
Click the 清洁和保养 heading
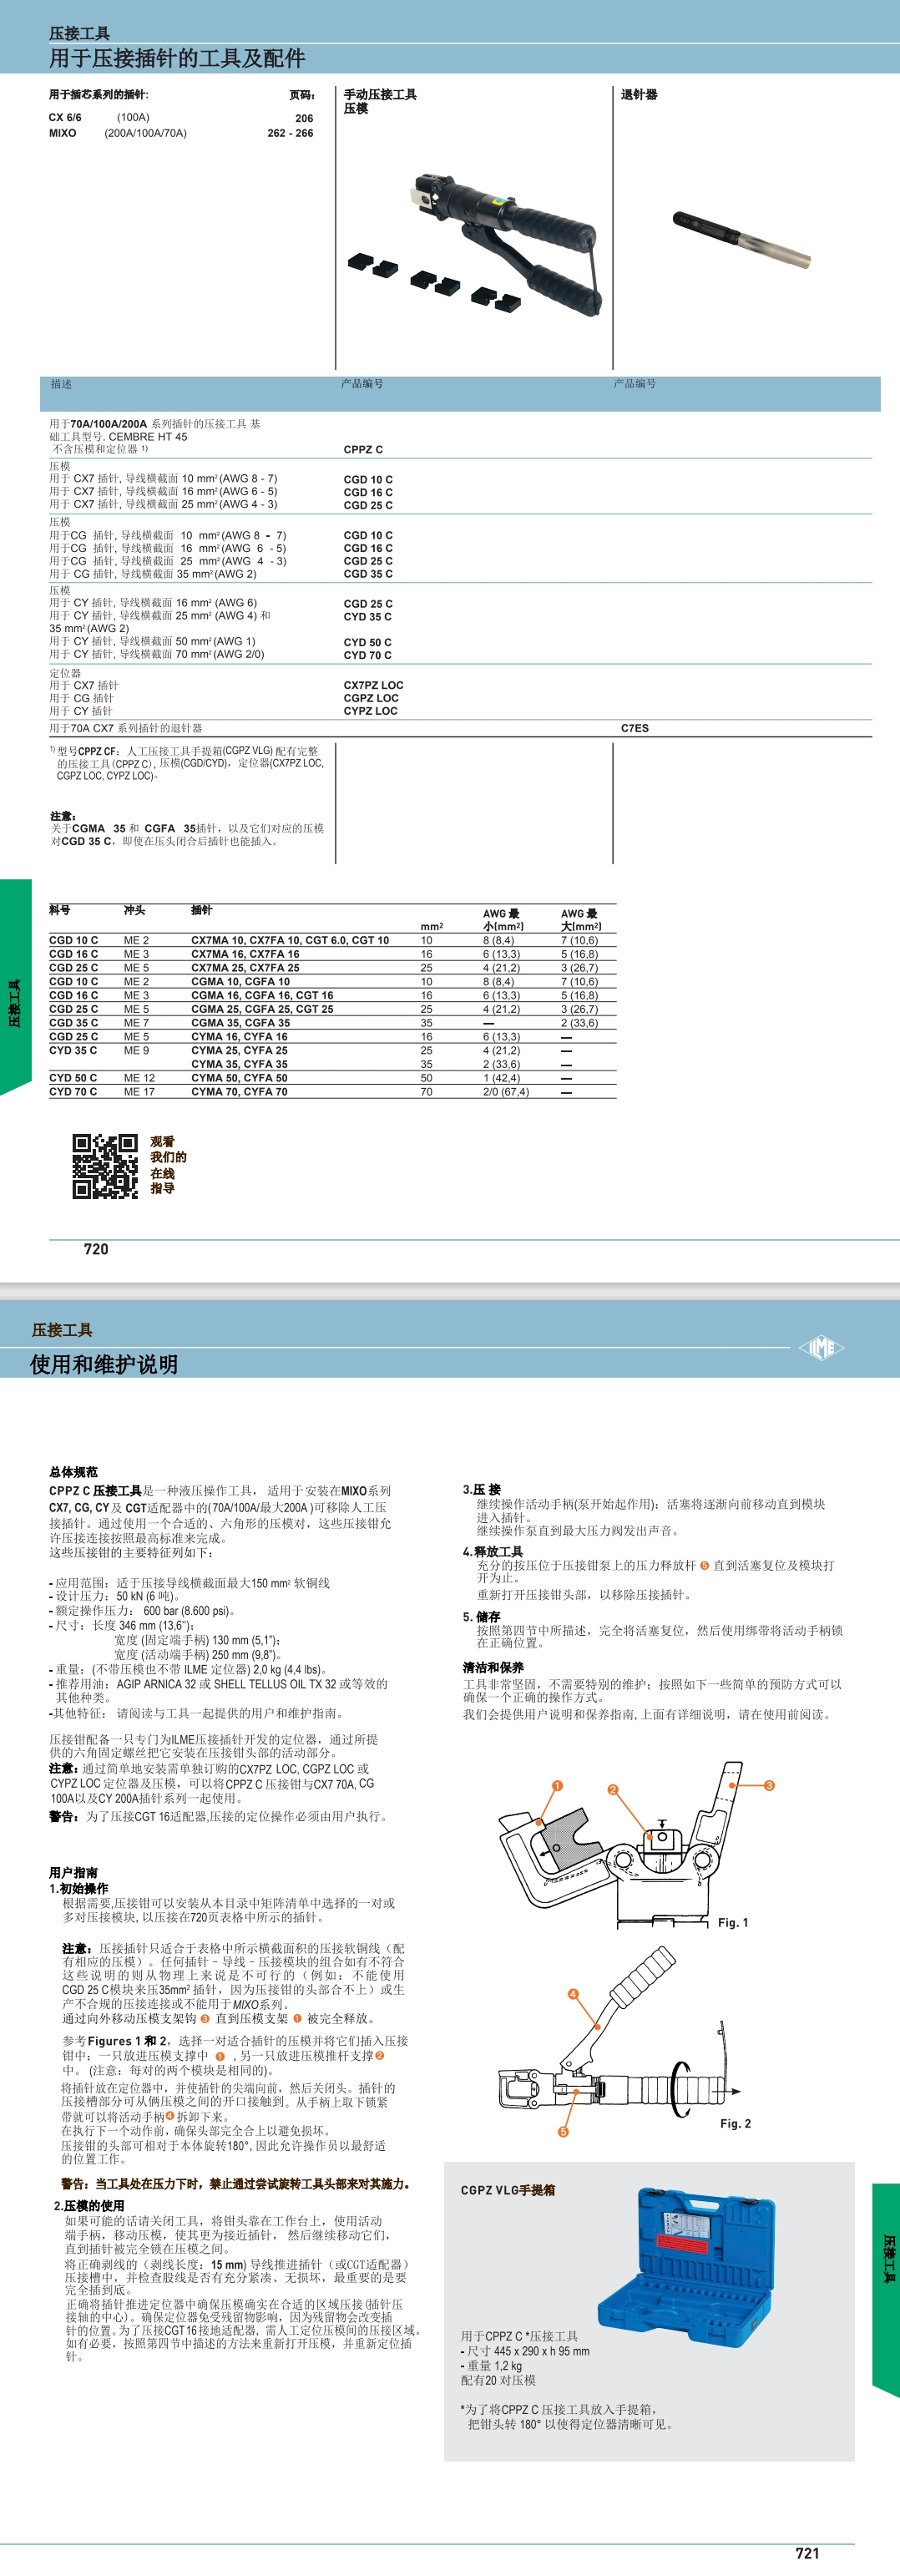tap(493, 1667)
